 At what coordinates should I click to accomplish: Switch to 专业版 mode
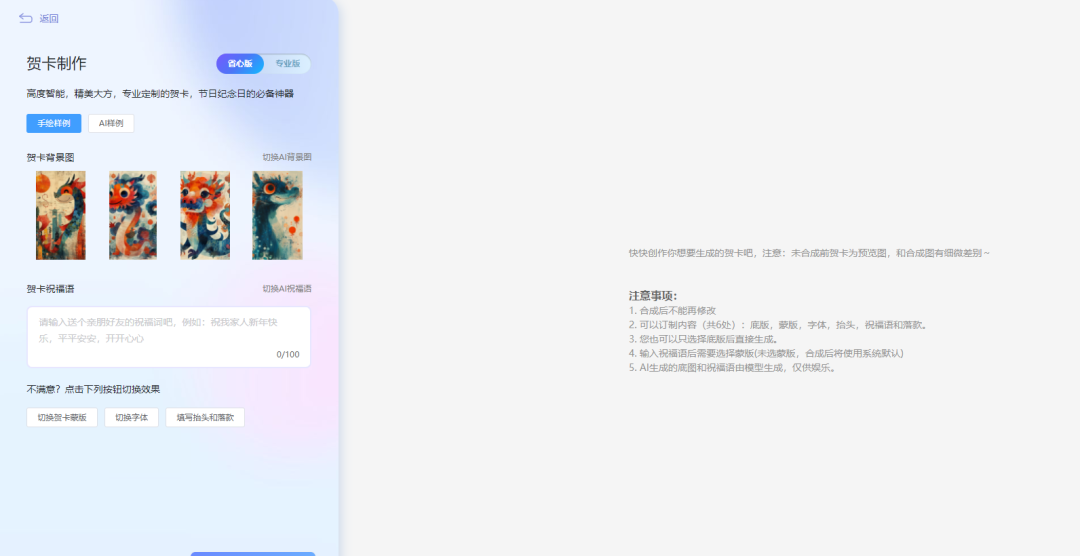pos(288,63)
